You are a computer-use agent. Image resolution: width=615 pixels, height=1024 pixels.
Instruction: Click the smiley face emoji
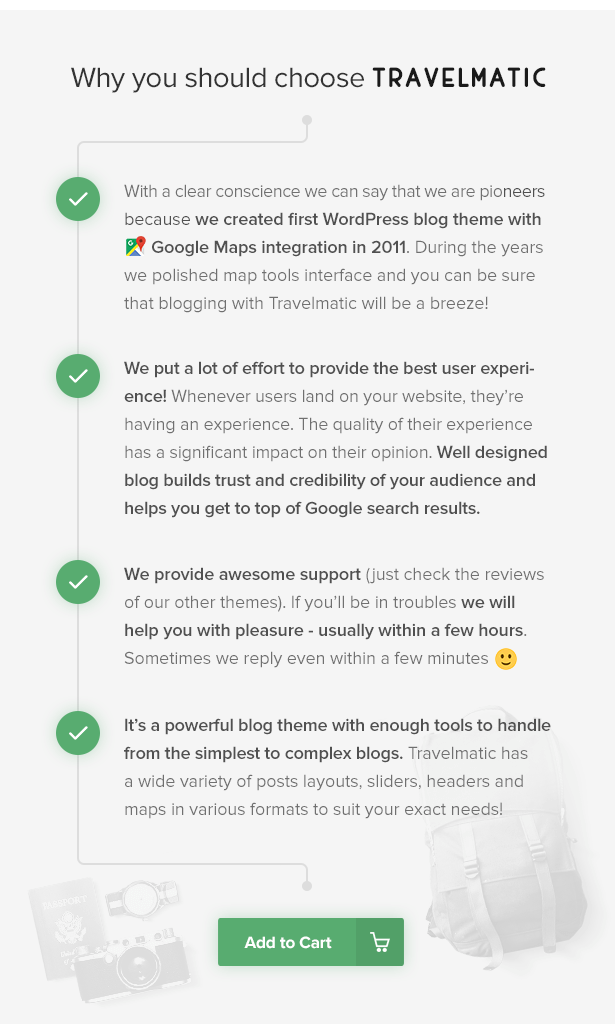[x=506, y=659]
